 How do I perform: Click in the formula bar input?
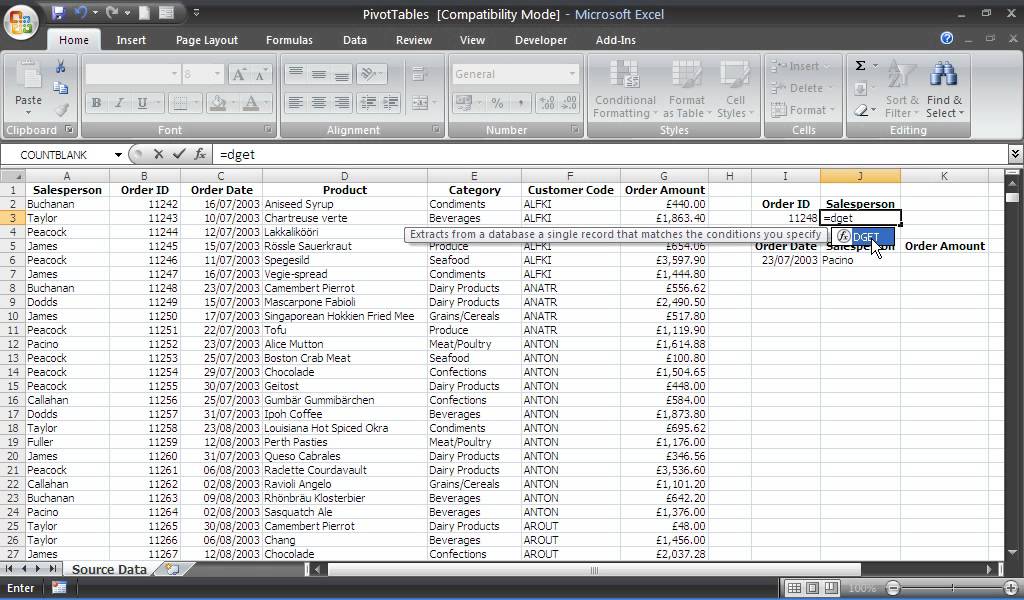pyautogui.click(x=611, y=154)
